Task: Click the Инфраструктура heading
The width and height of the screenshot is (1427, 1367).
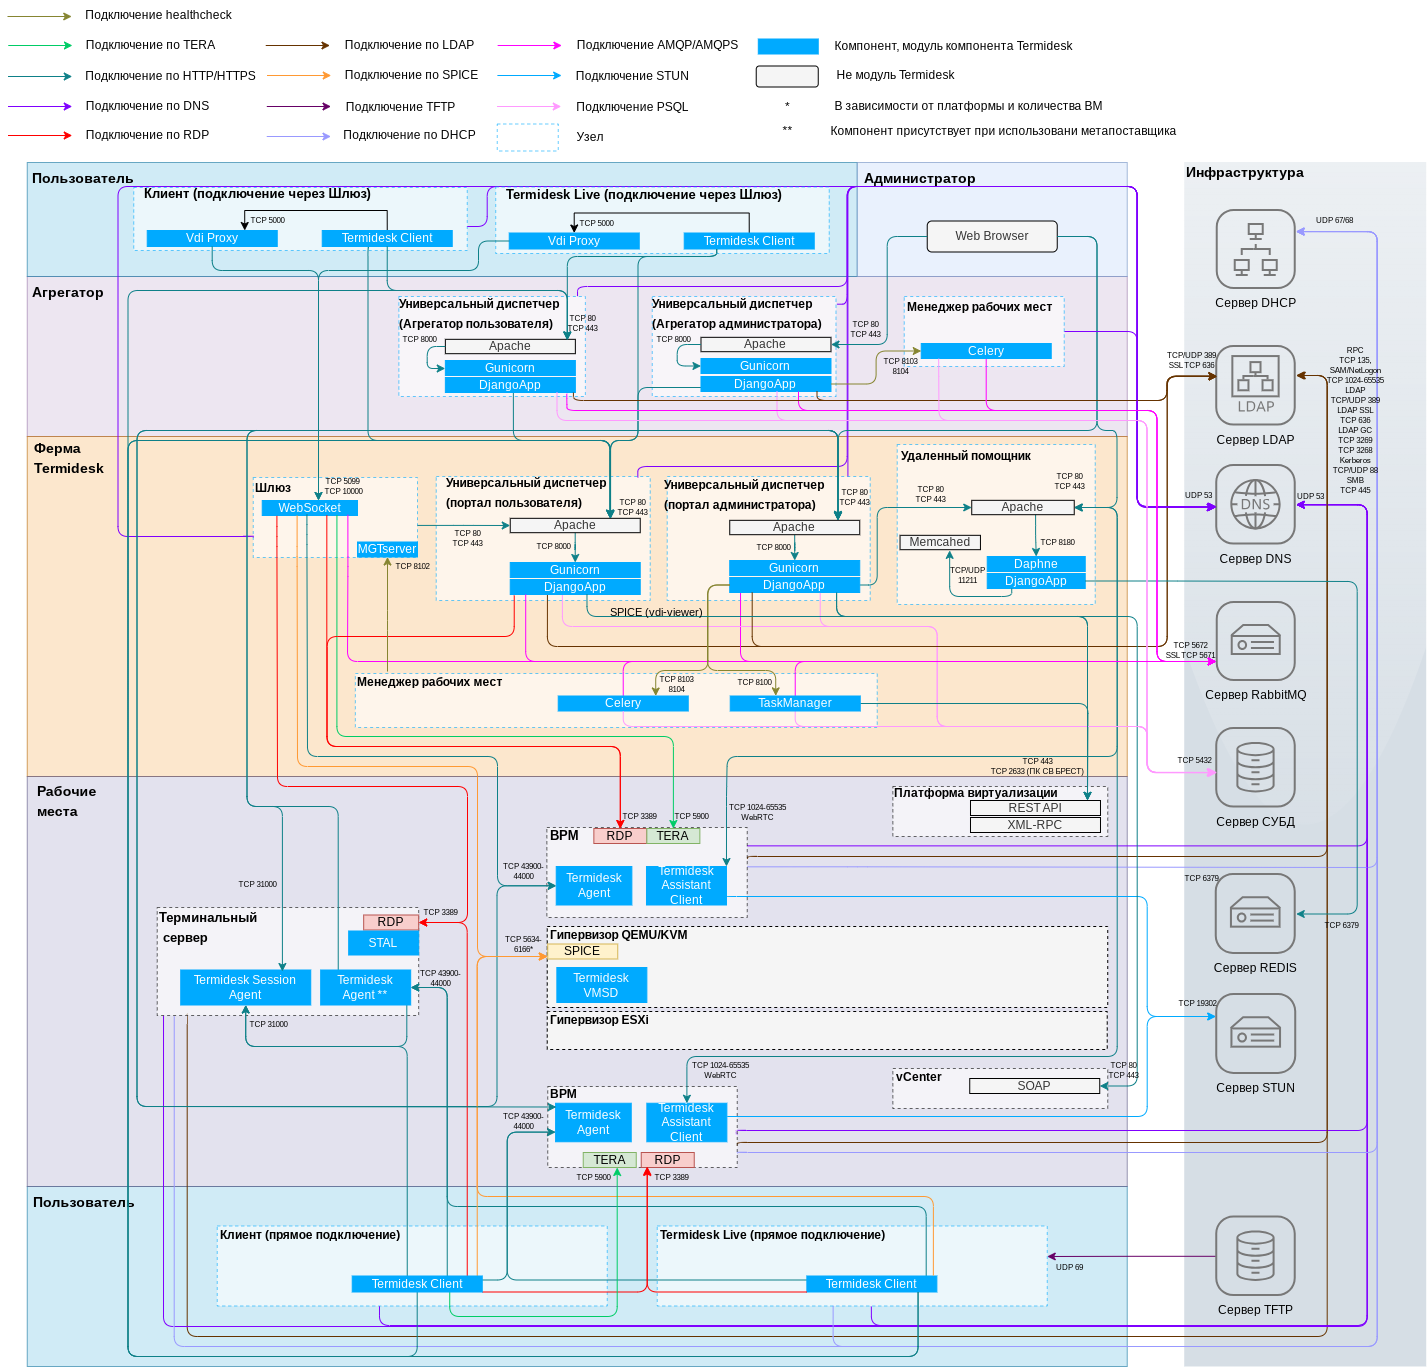Action: [x=1245, y=172]
